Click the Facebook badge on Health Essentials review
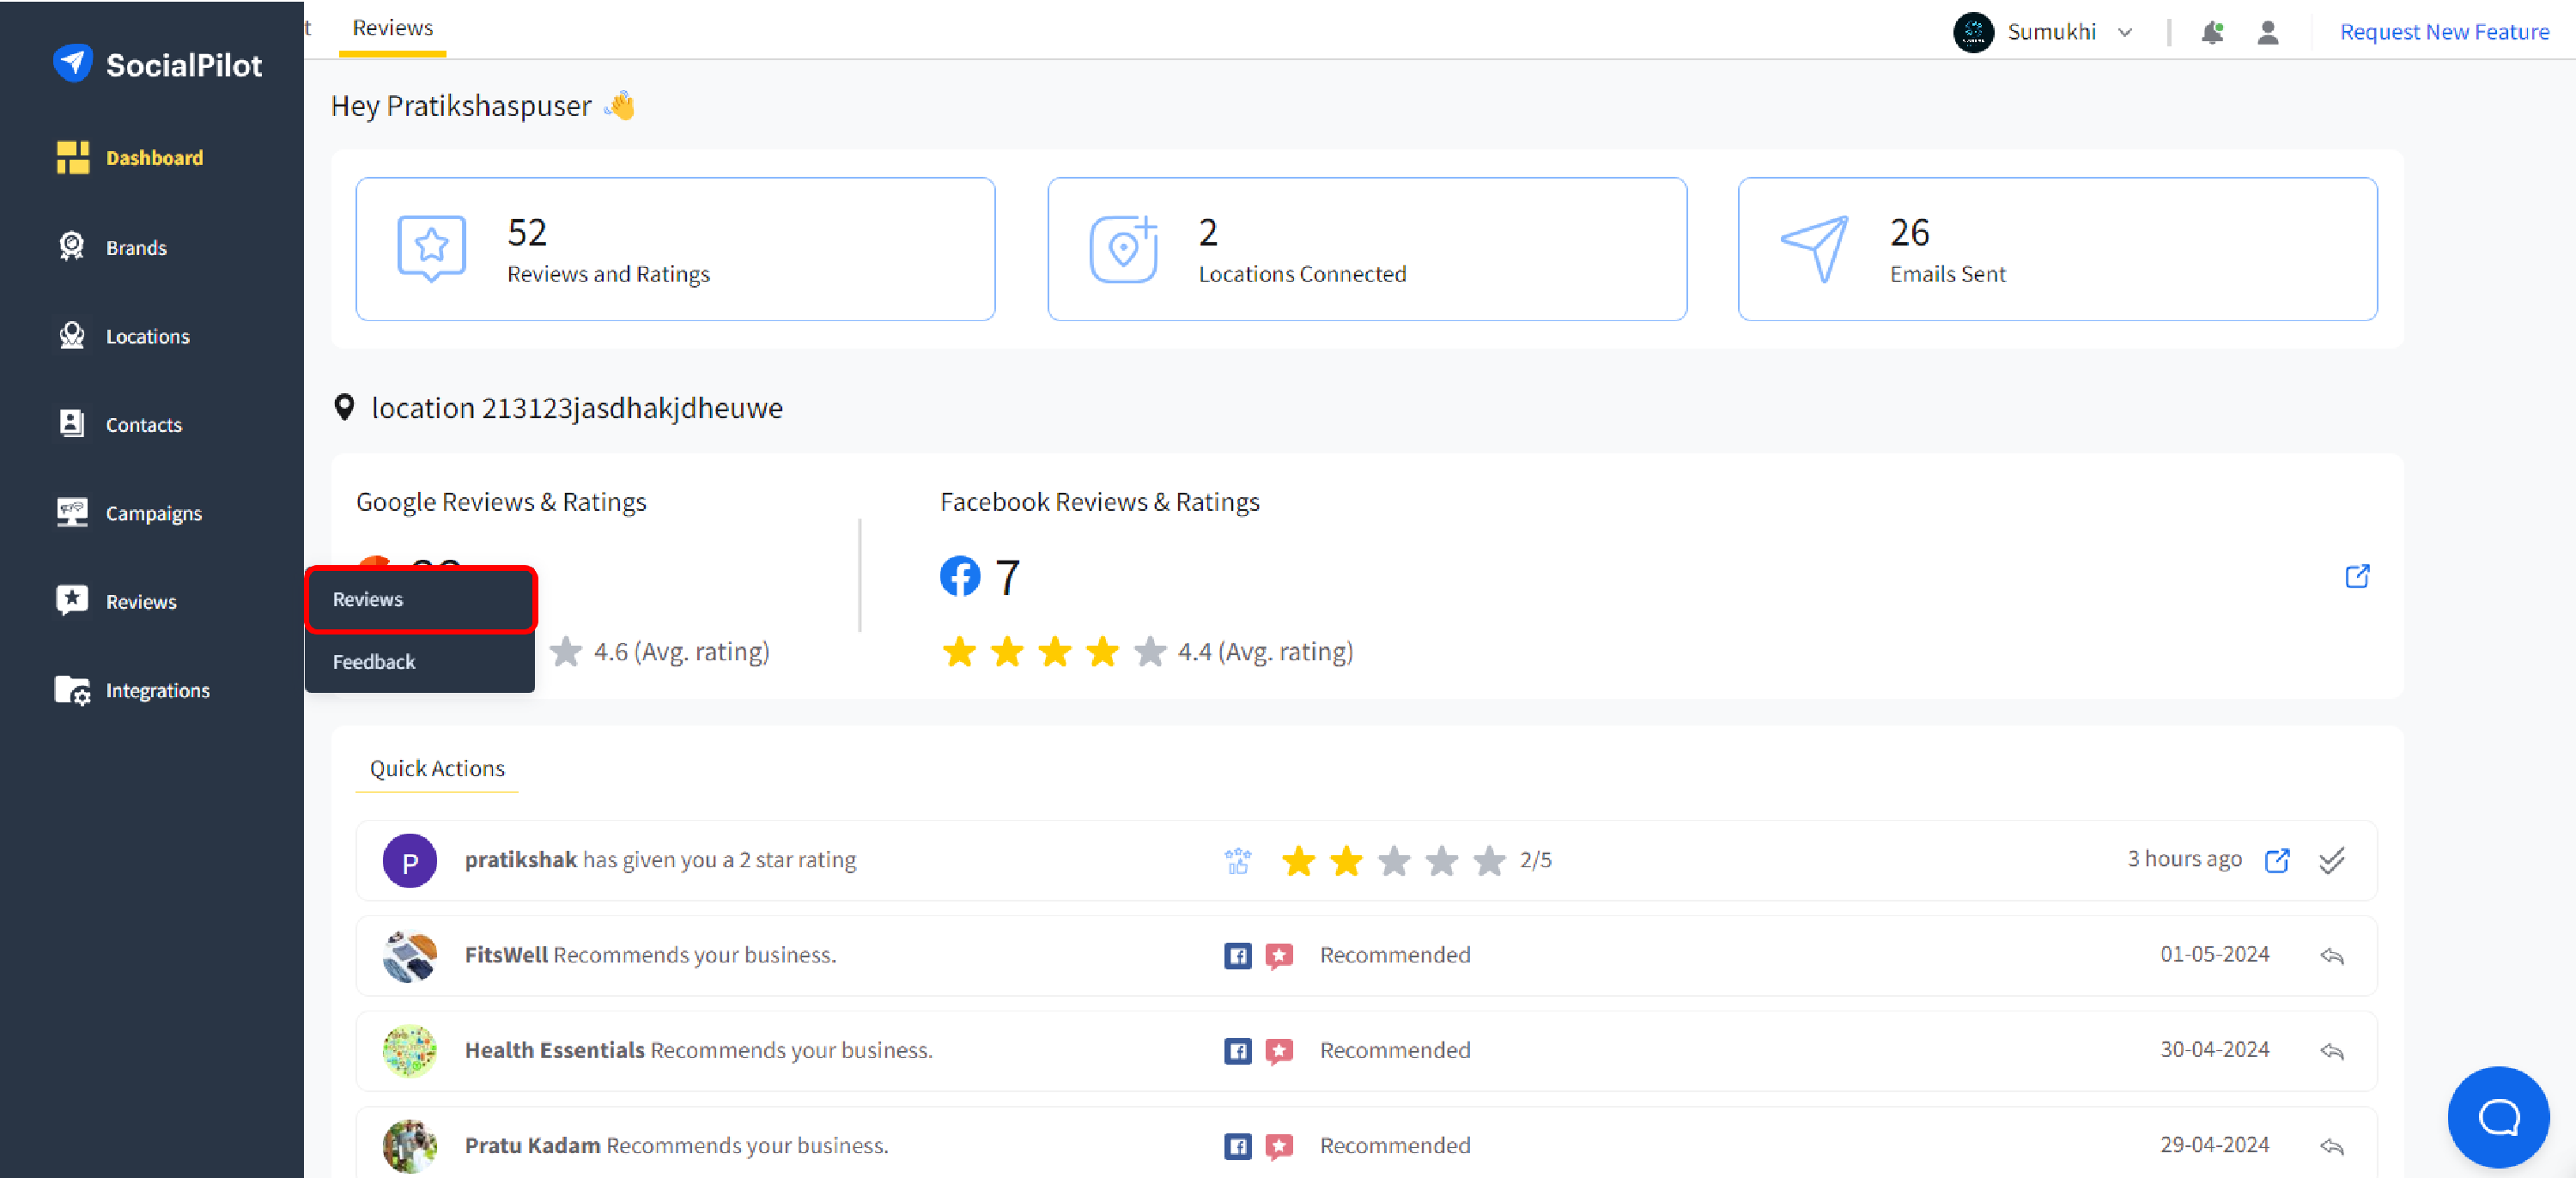 point(1237,1051)
